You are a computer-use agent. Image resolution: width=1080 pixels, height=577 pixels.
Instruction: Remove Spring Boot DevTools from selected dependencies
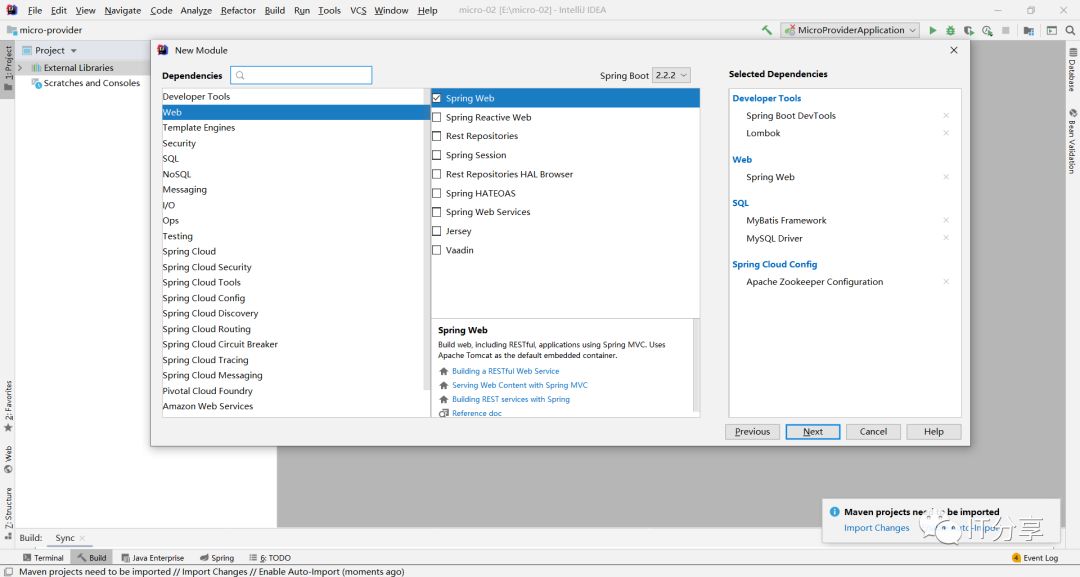(946, 116)
